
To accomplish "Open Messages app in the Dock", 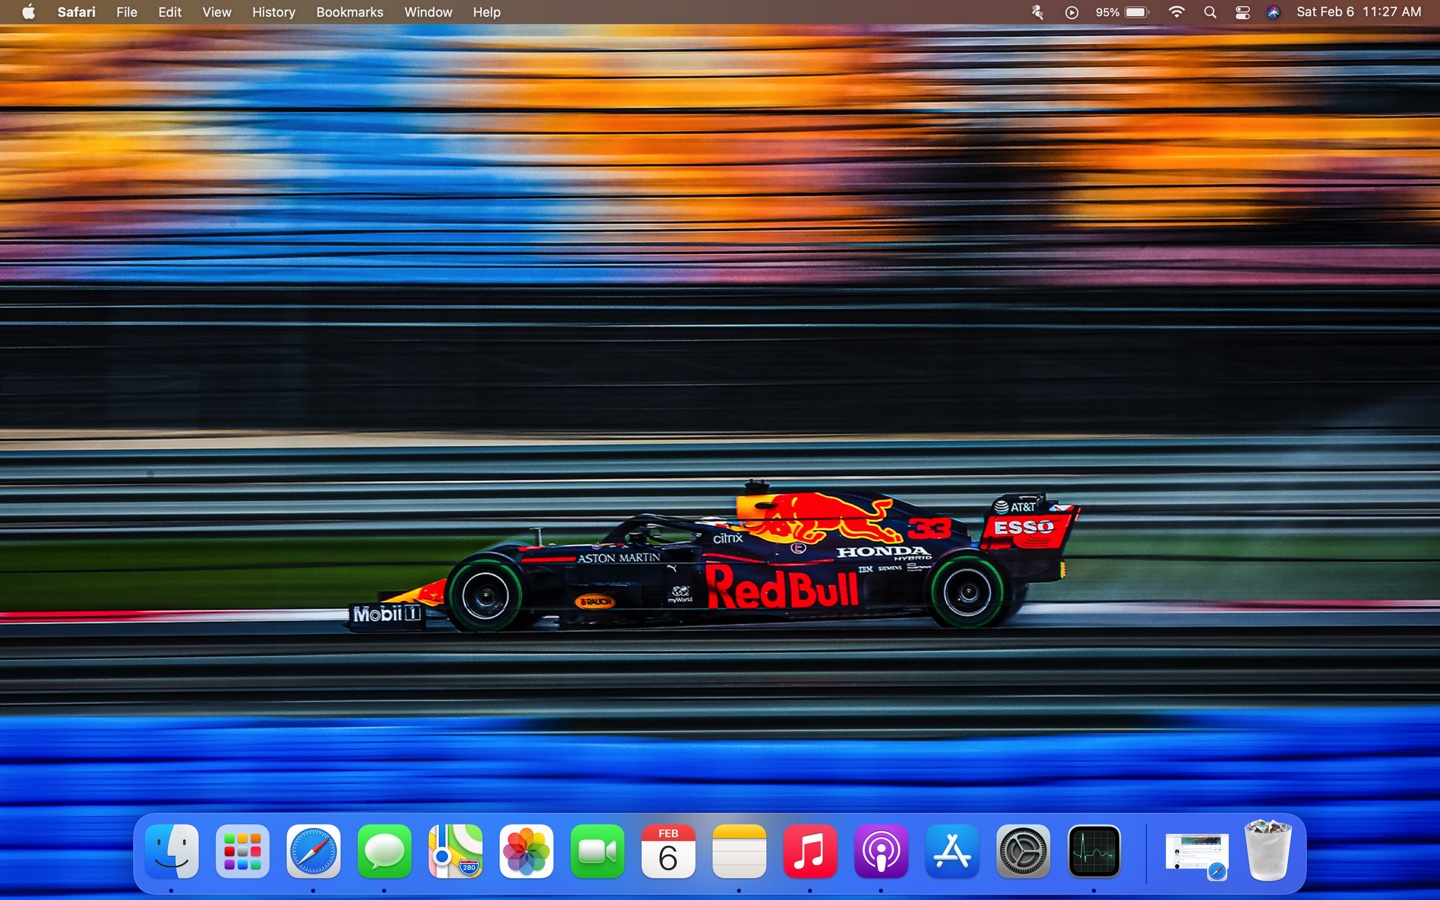I will click(x=384, y=852).
